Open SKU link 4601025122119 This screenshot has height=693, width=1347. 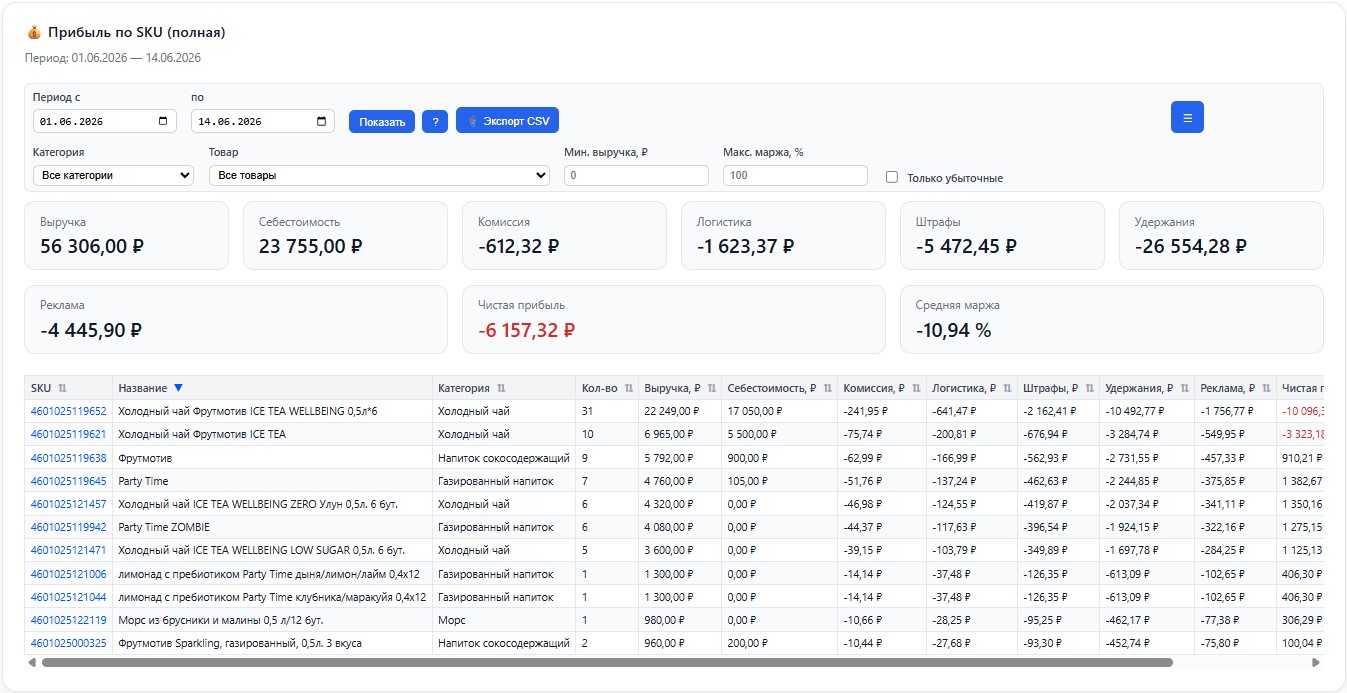(x=68, y=620)
